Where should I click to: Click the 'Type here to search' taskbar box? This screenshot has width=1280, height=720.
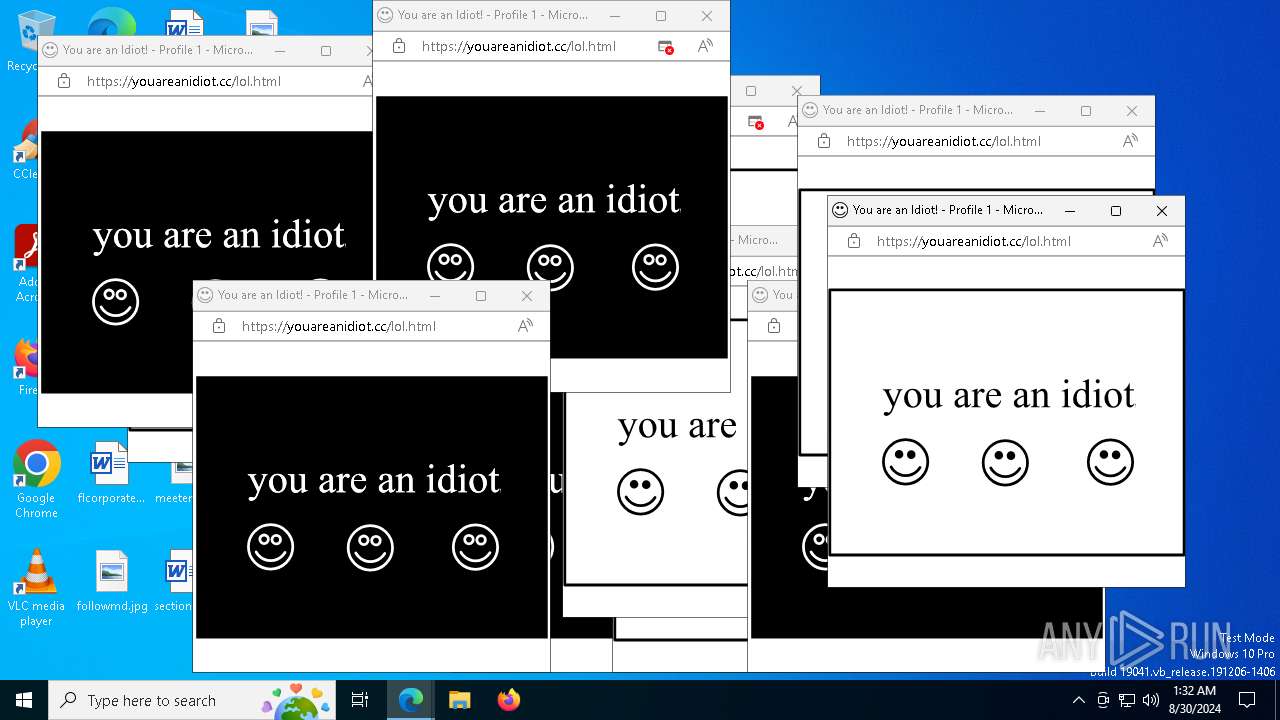click(191, 700)
